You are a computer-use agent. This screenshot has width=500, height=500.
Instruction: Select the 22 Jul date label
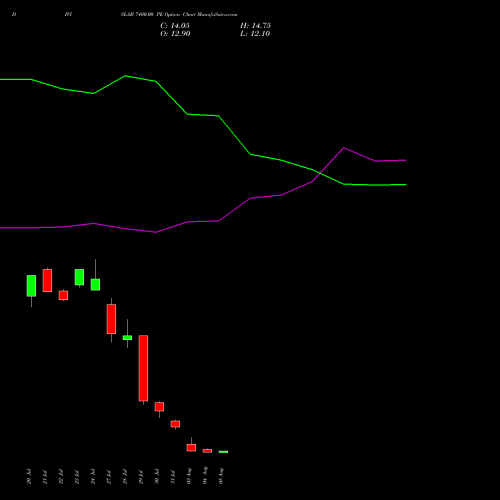[x=61, y=476]
